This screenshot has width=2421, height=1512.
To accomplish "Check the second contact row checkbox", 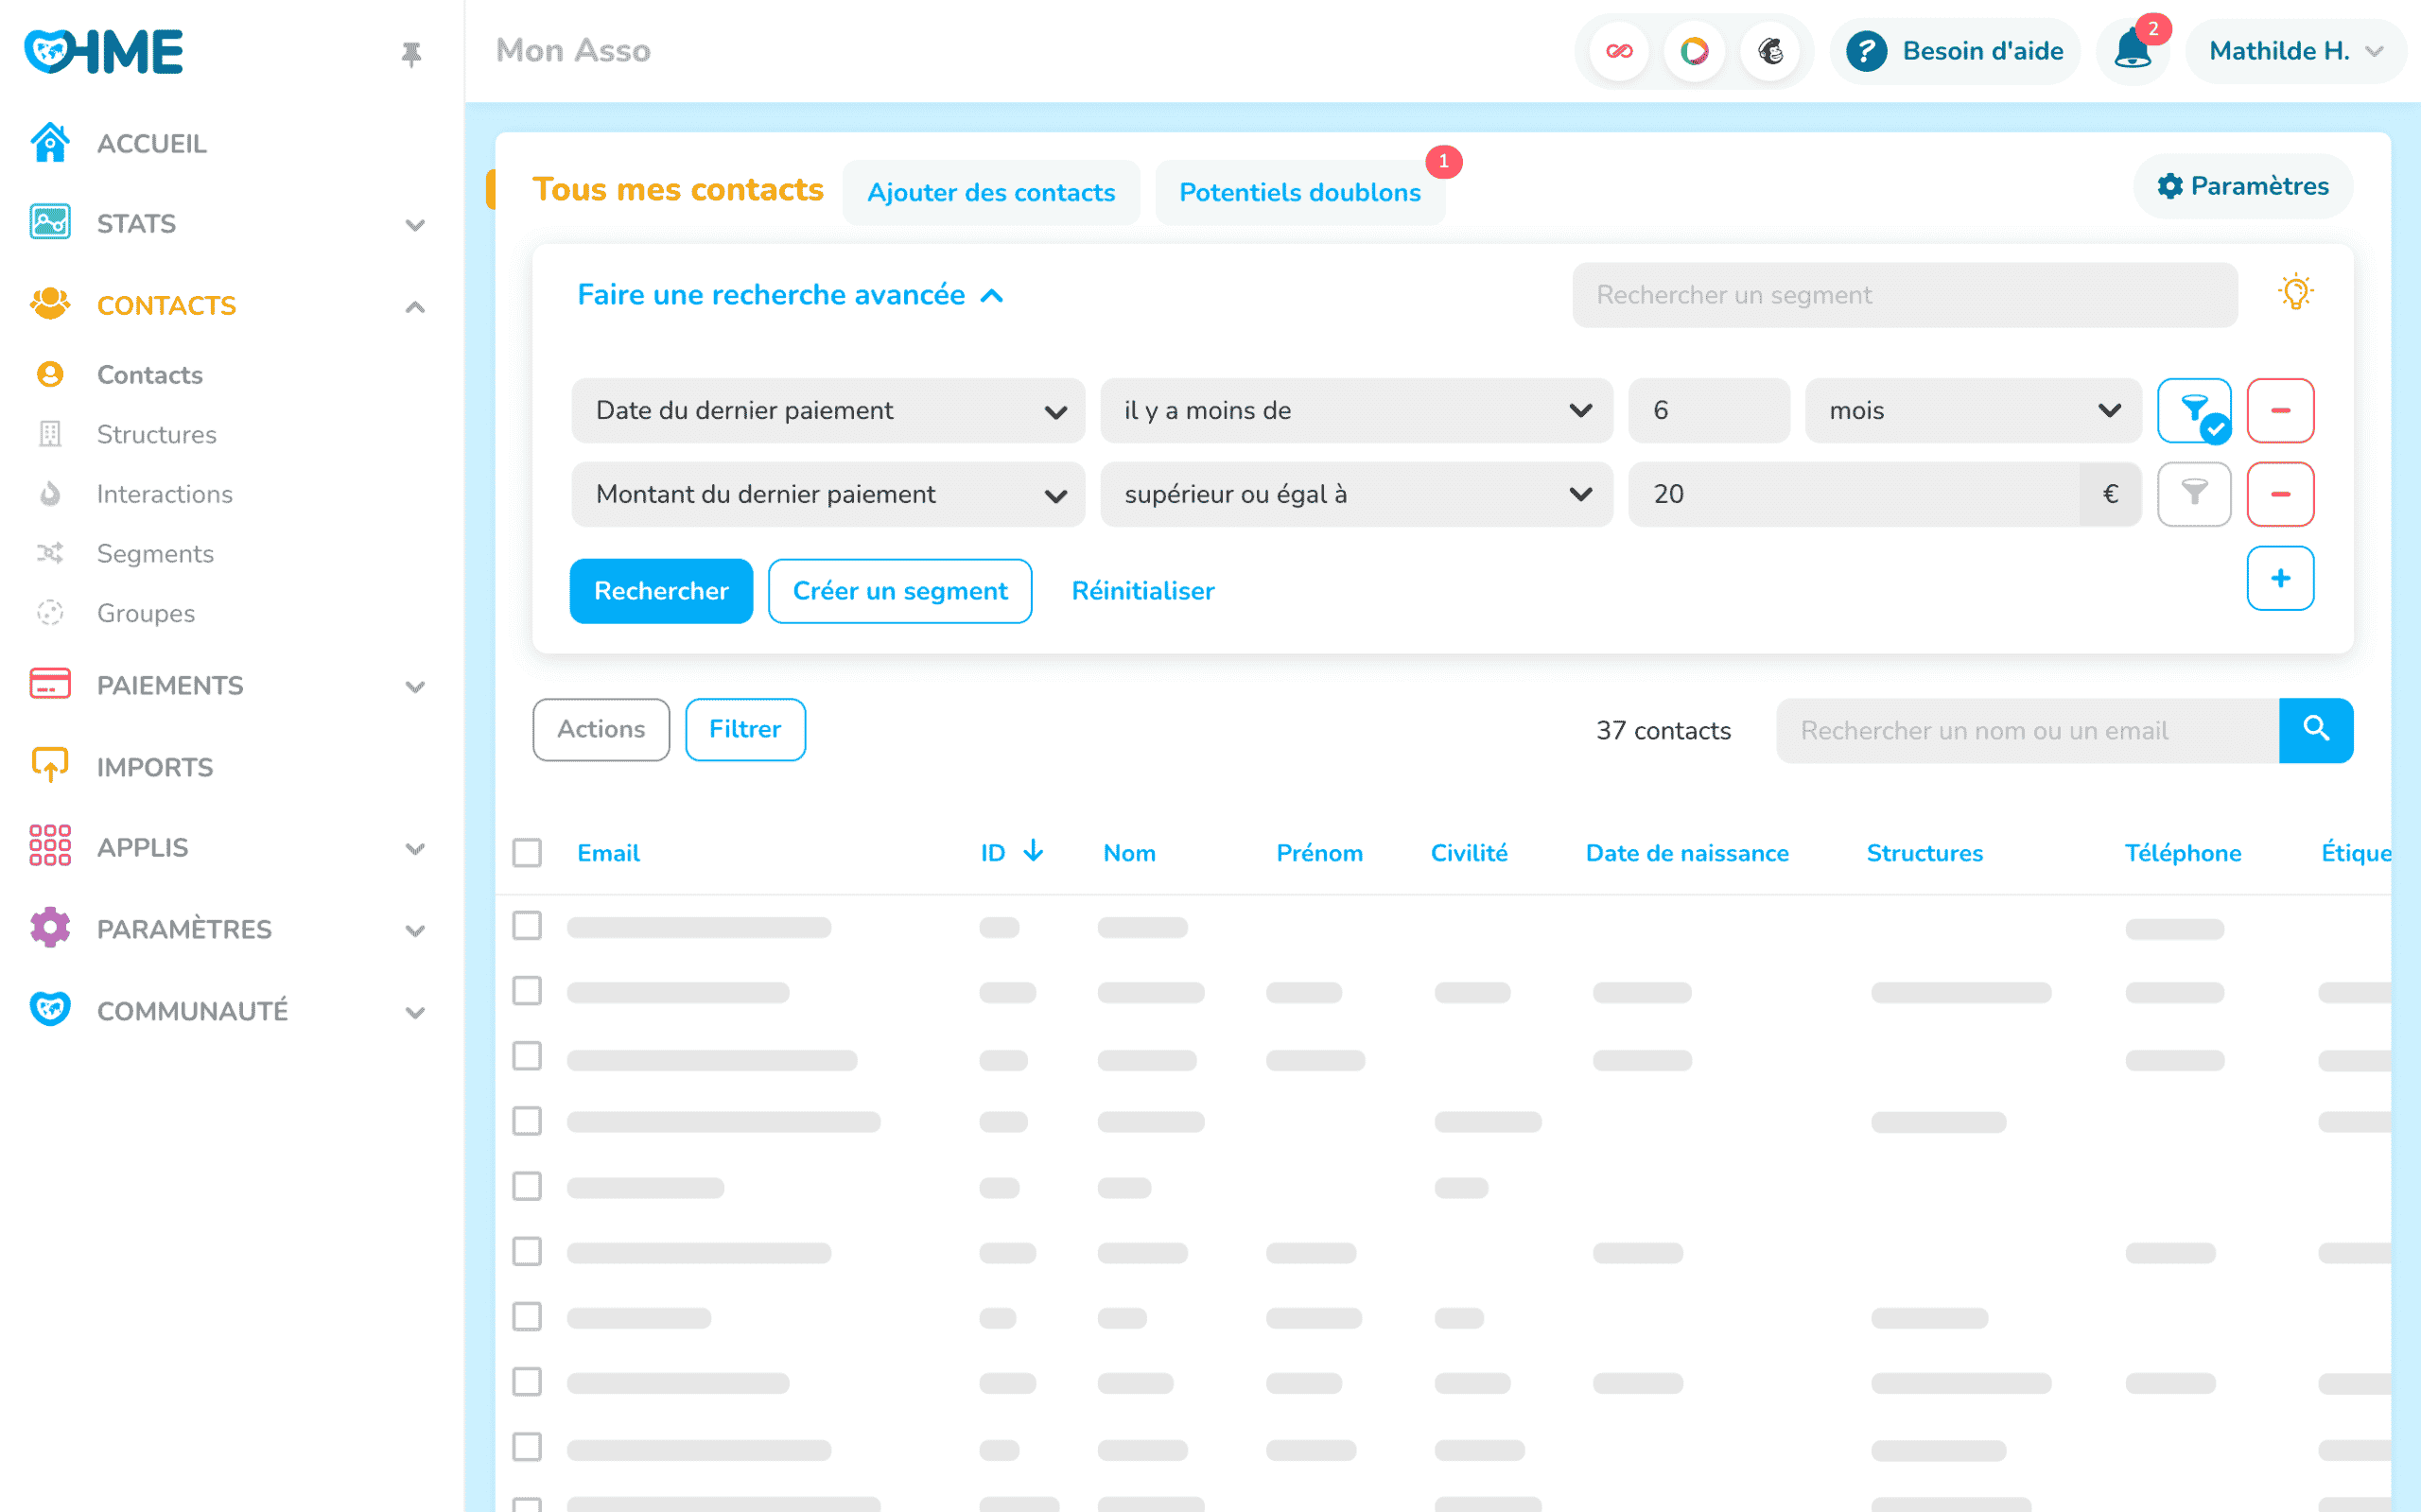I will point(527,991).
